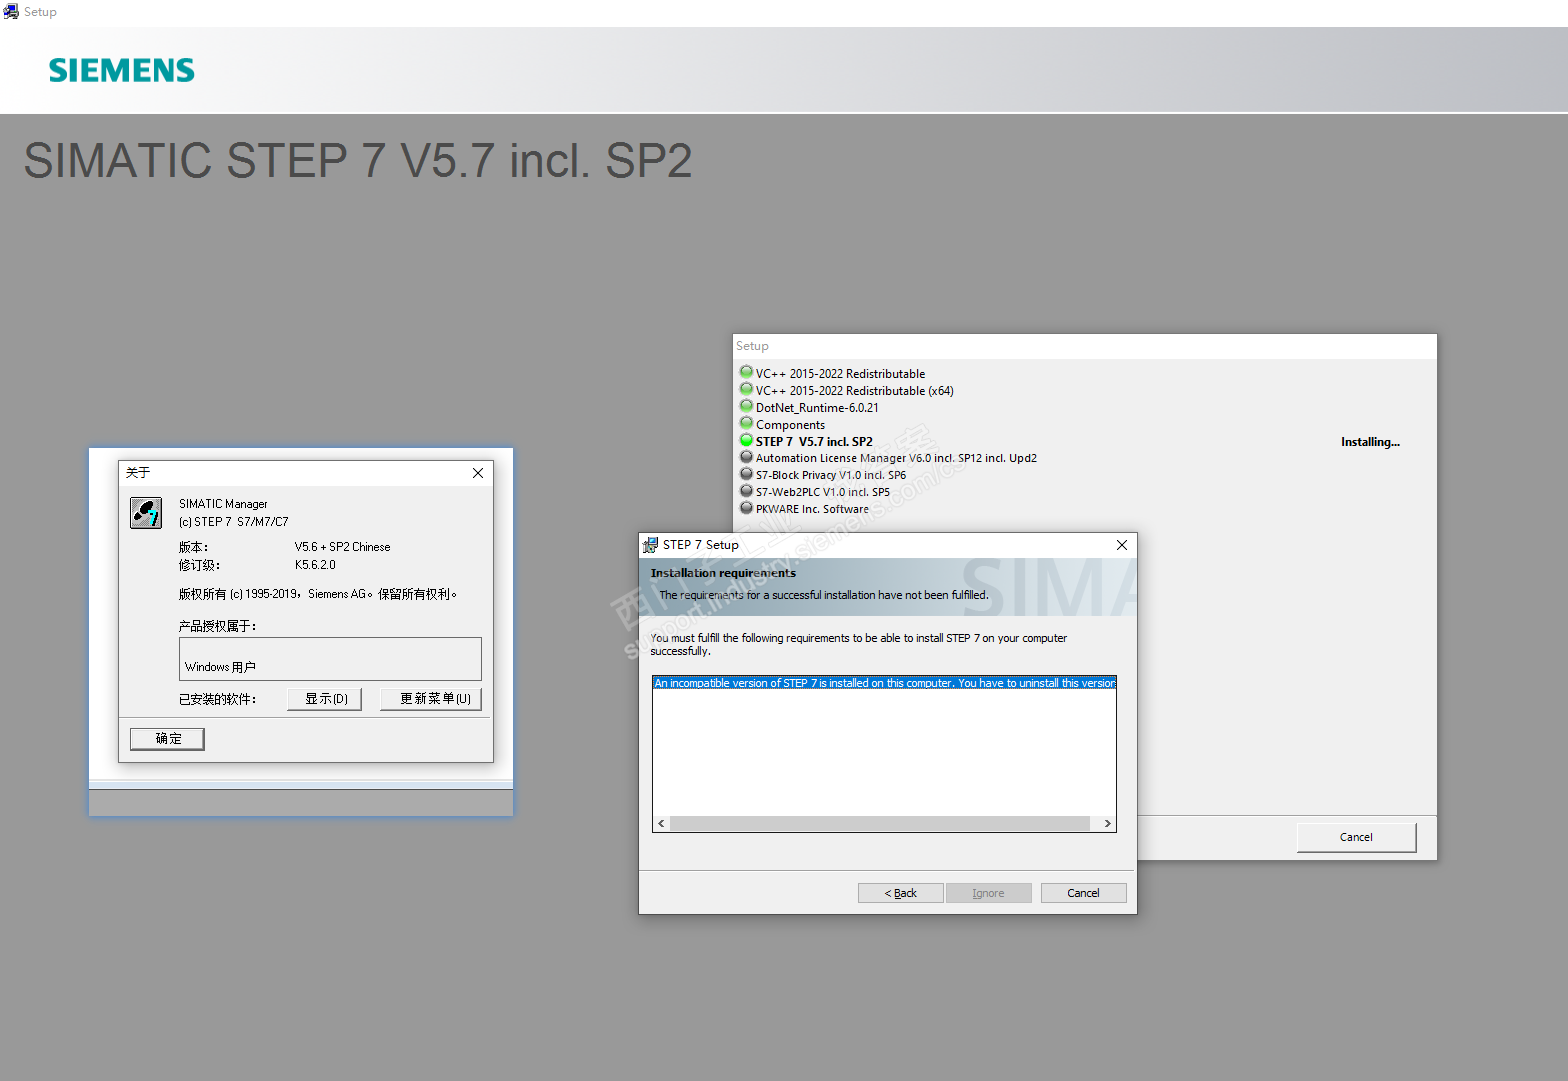1568x1081 pixels.
Task: Click the K5.6.2.0 revision value
Action: point(315,565)
